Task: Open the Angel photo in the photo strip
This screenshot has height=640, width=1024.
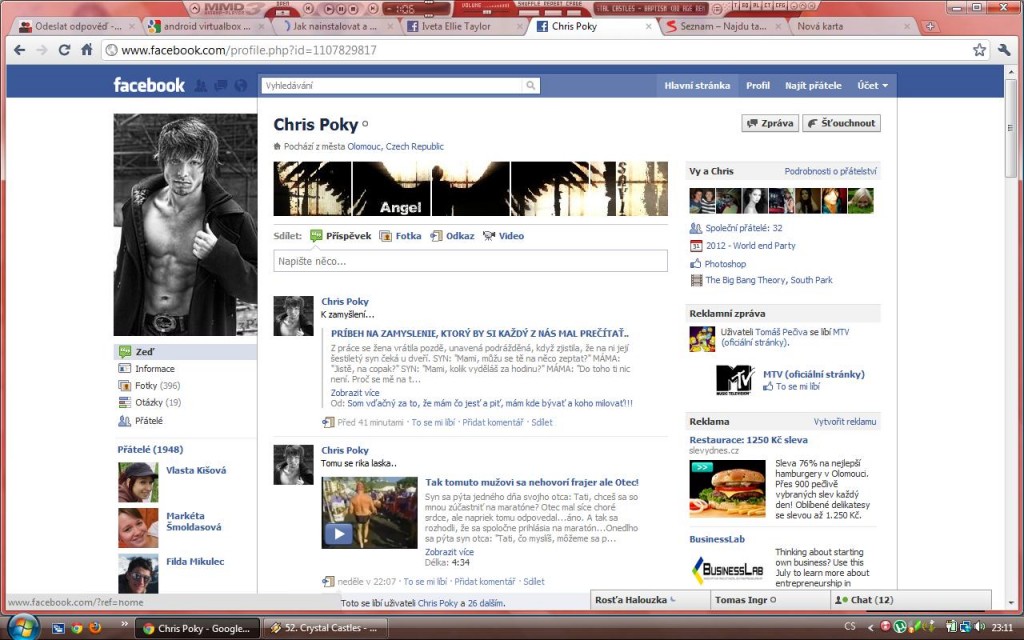Action: [392, 189]
